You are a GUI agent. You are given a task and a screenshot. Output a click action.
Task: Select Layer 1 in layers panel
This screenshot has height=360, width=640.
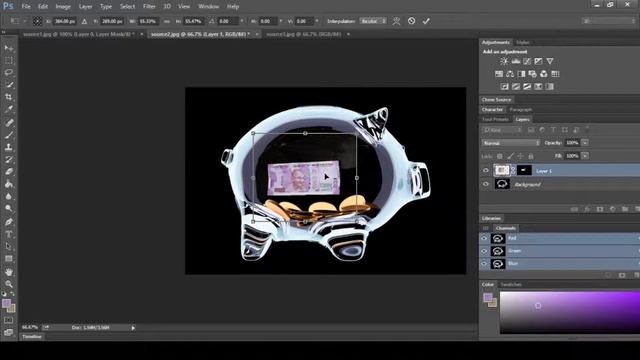click(x=560, y=171)
